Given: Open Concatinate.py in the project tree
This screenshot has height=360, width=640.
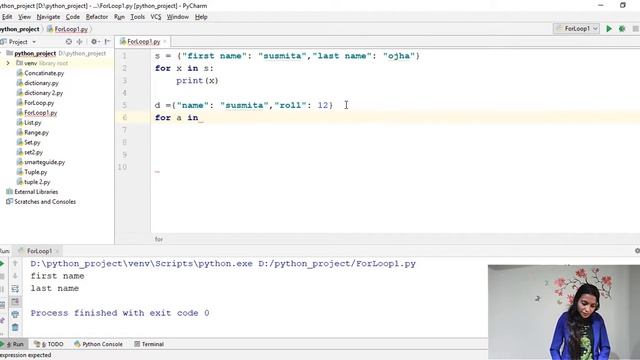Looking at the screenshot, I should [44, 73].
